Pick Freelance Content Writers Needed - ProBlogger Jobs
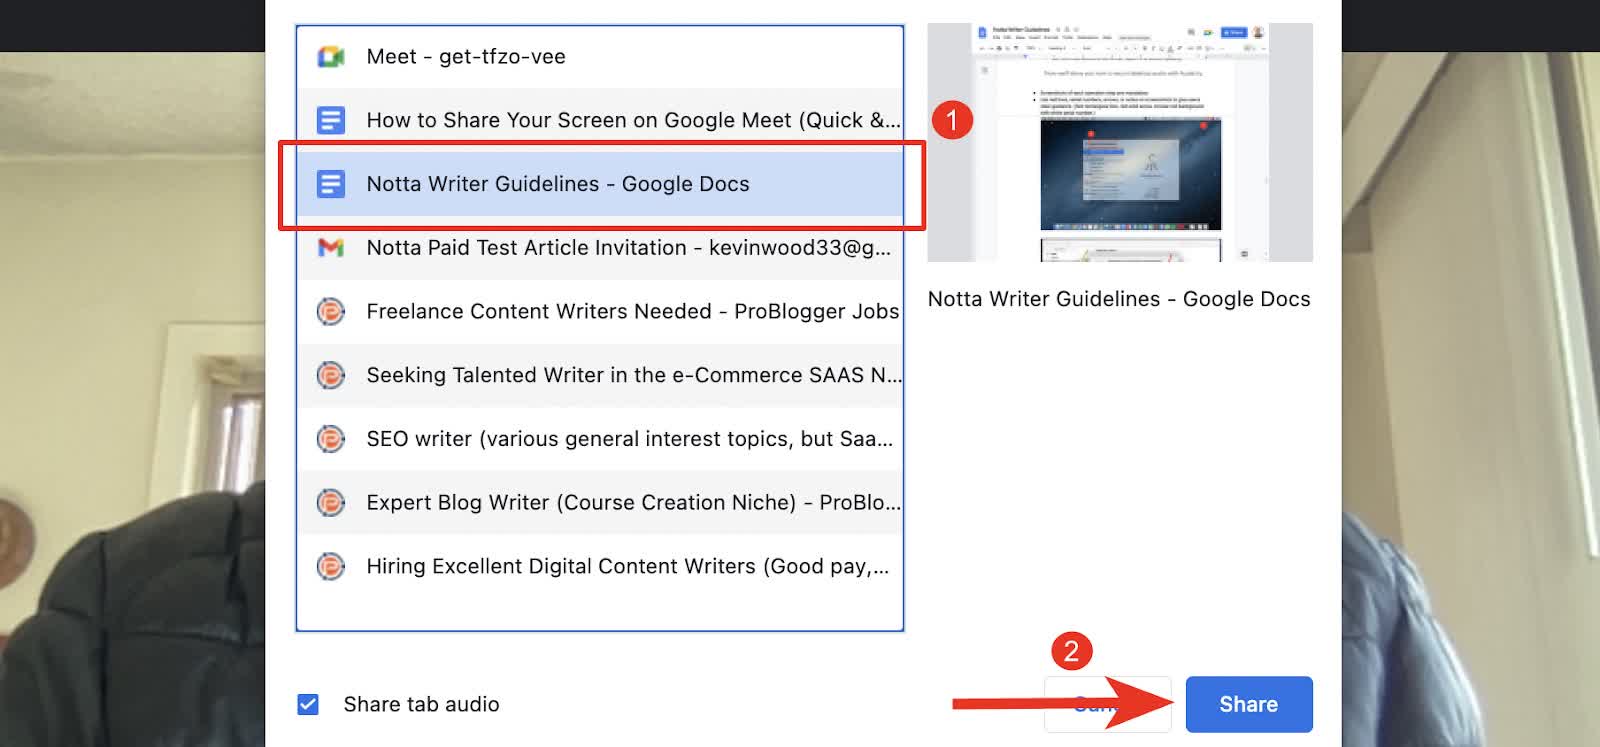This screenshot has width=1600, height=747. (x=600, y=311)
